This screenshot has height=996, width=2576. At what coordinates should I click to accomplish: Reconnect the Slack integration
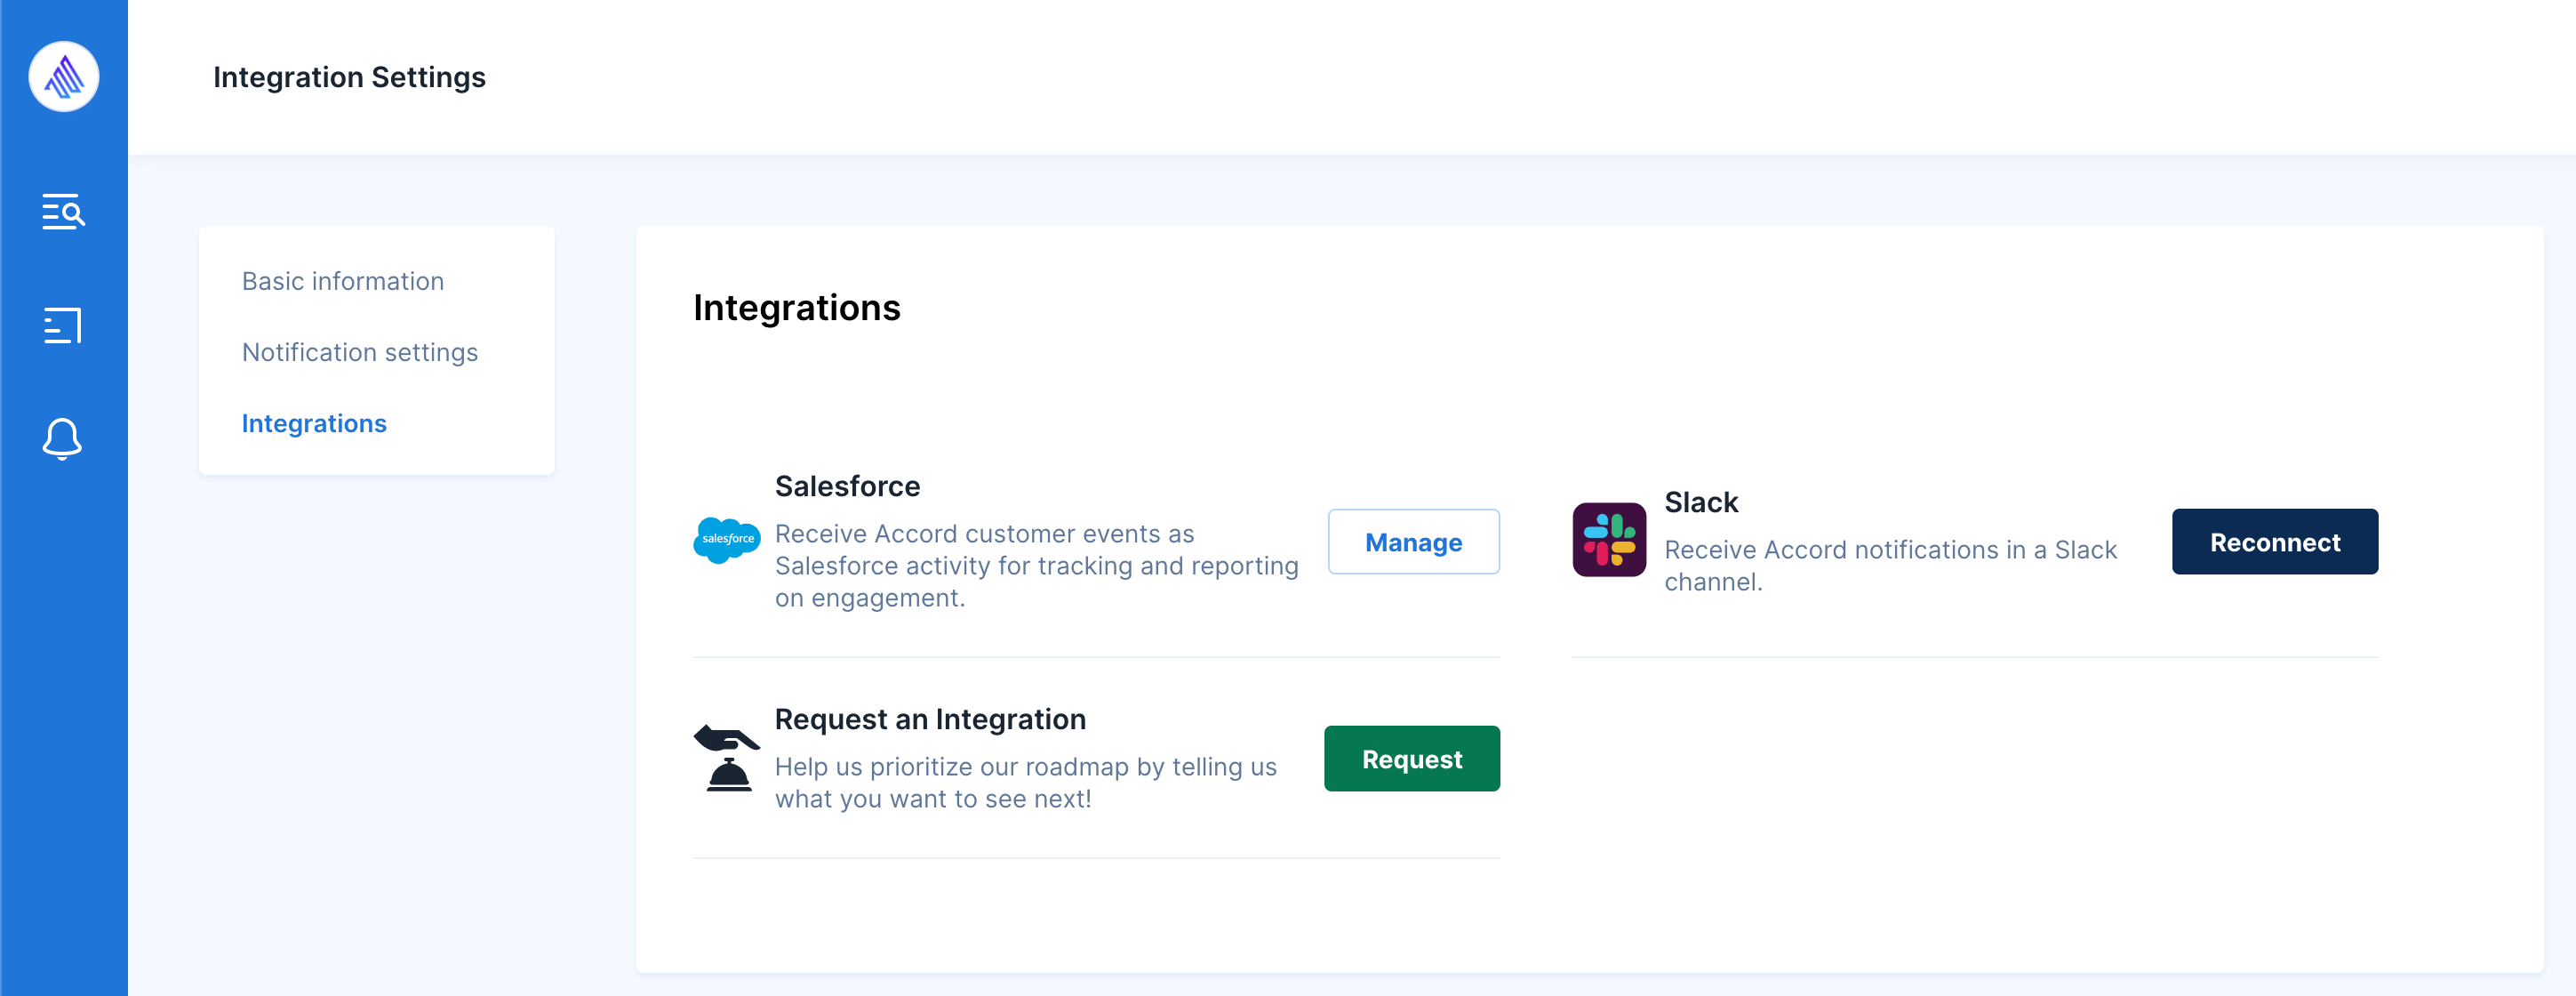[2273, 542]
